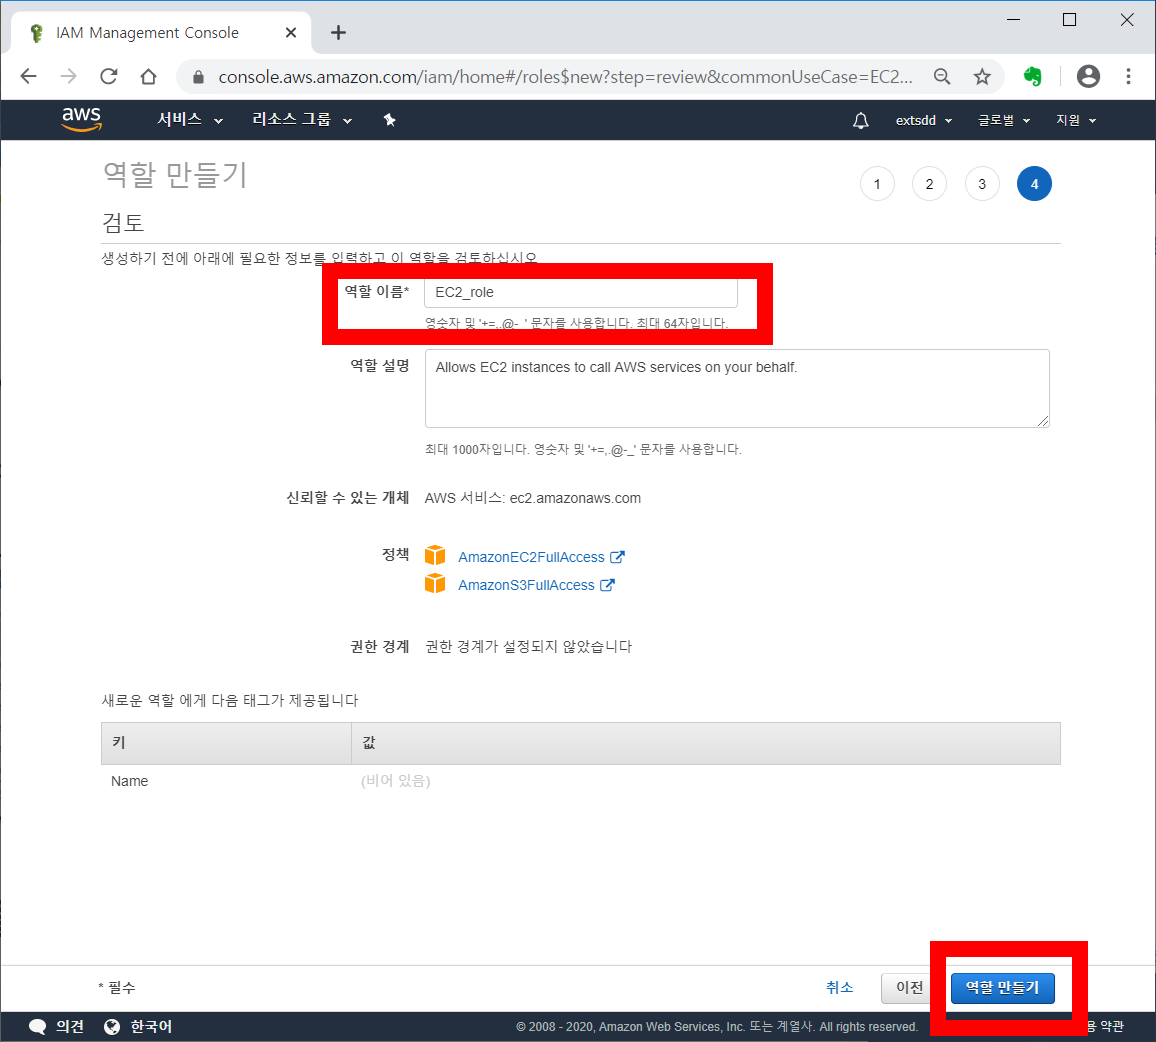Viewport: 1156px width, 1042px height.
Task: Click the browser address bar URL
Action: [565, 77]
